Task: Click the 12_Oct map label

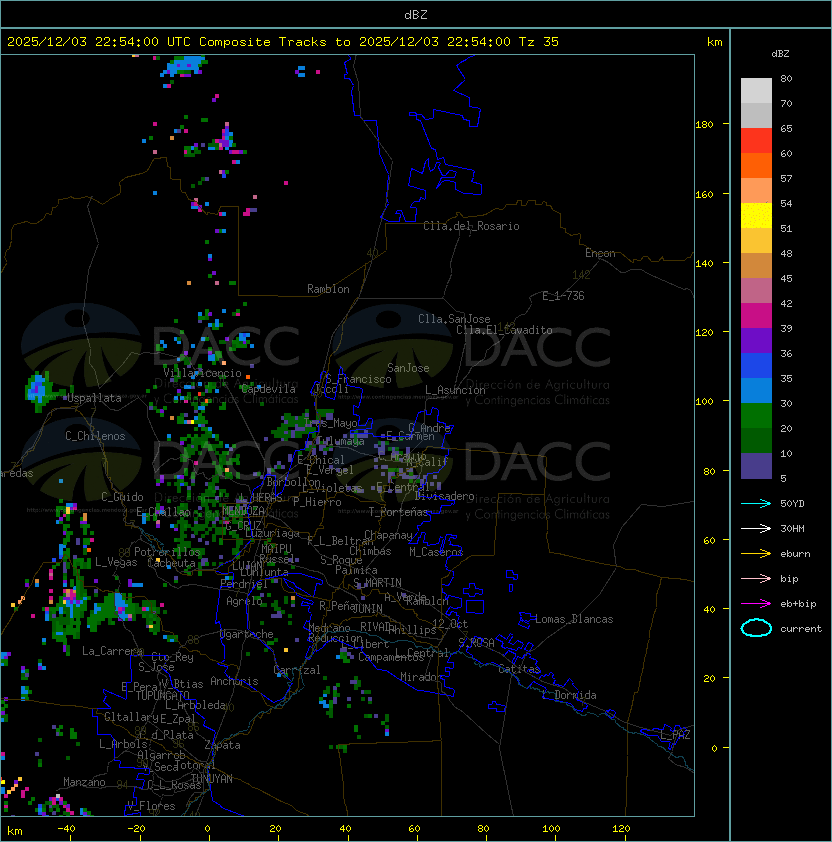Action: tap(450, 624)
